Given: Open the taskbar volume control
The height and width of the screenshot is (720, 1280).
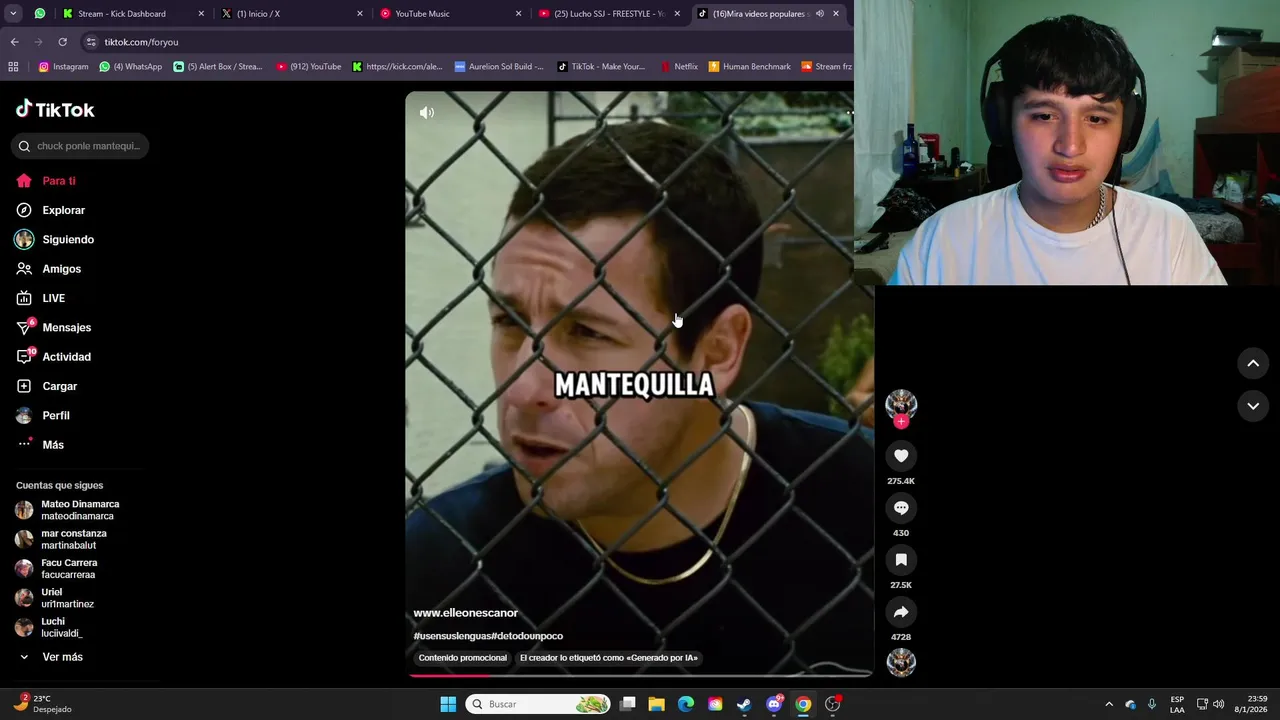Looking at the screenshot, I should tap(1218, 704).
